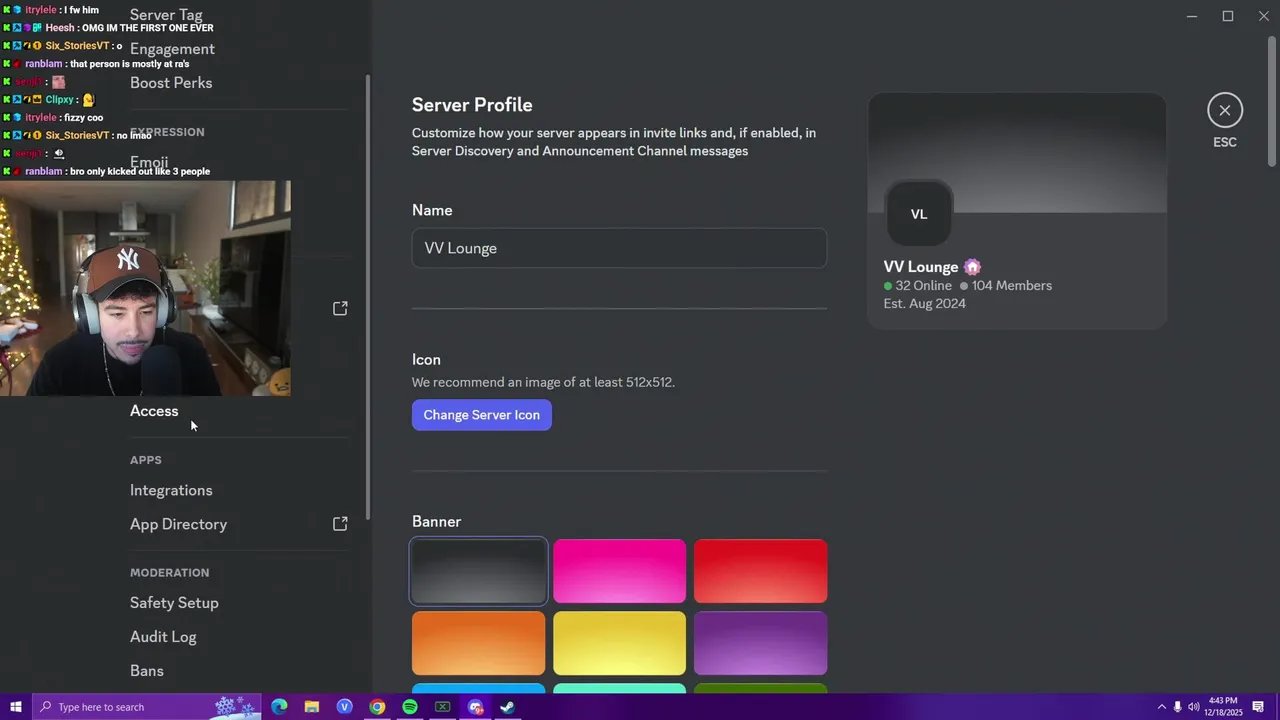Click the MODERATION section header
The image size is (1280, 720).
[x=169, y=573]
